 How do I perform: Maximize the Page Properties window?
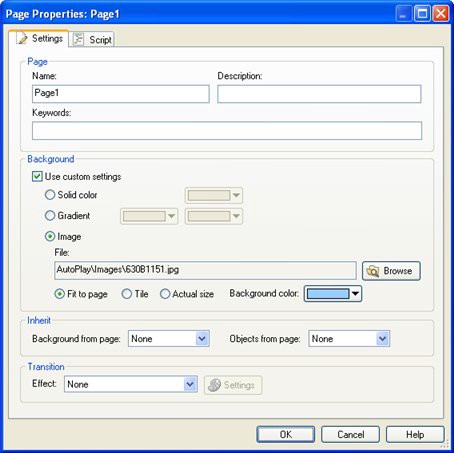[x=422, y=14]
